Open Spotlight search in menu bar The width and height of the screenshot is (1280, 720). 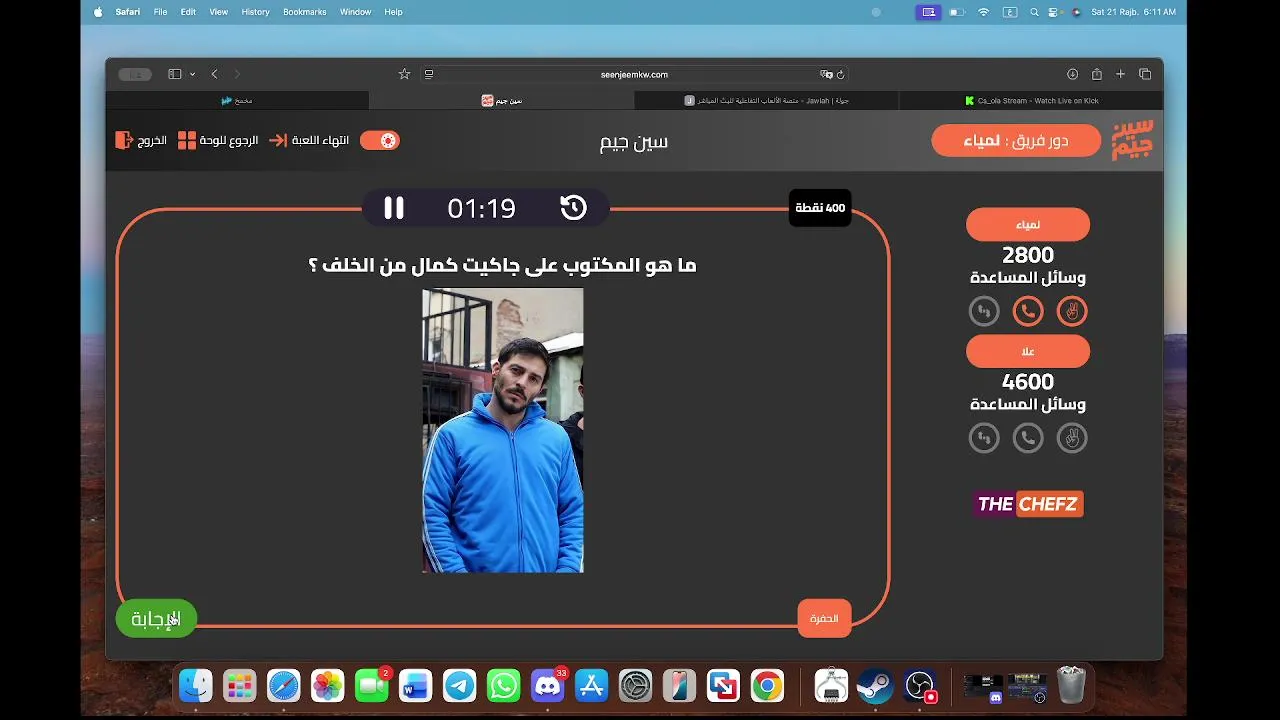(x=1033, y=12)
